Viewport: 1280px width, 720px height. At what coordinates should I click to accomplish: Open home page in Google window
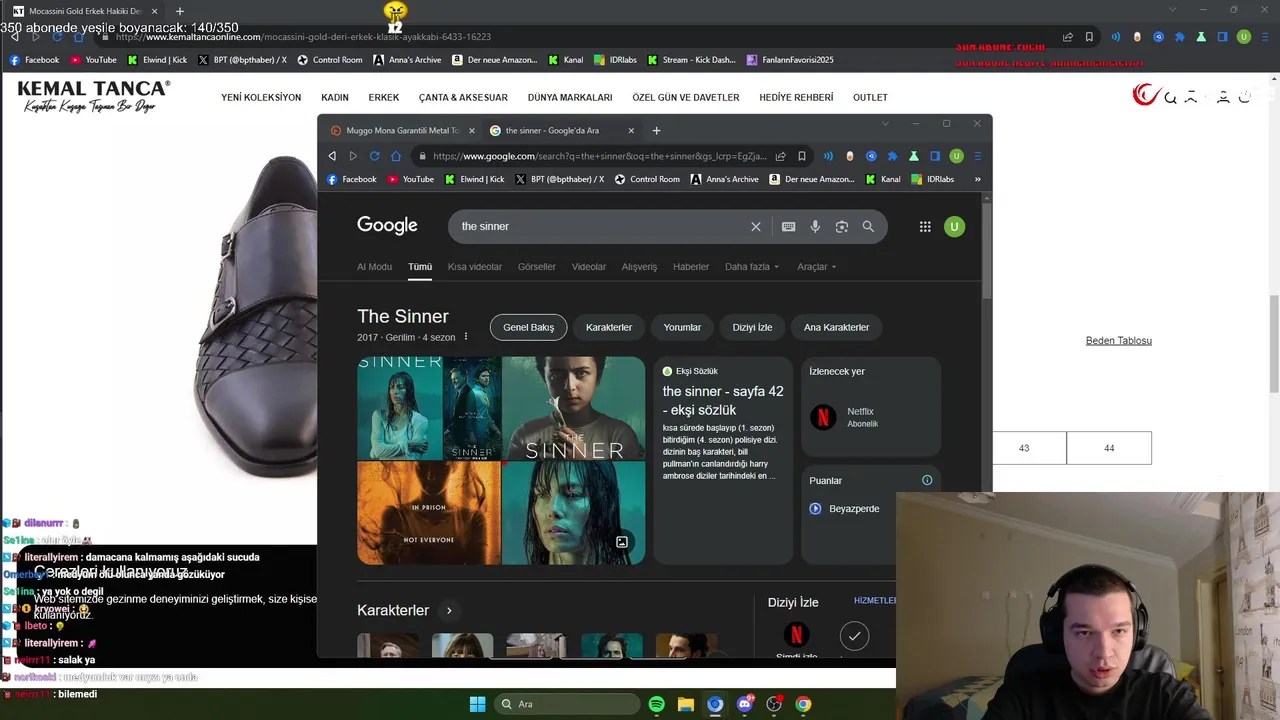pos(396,156)
